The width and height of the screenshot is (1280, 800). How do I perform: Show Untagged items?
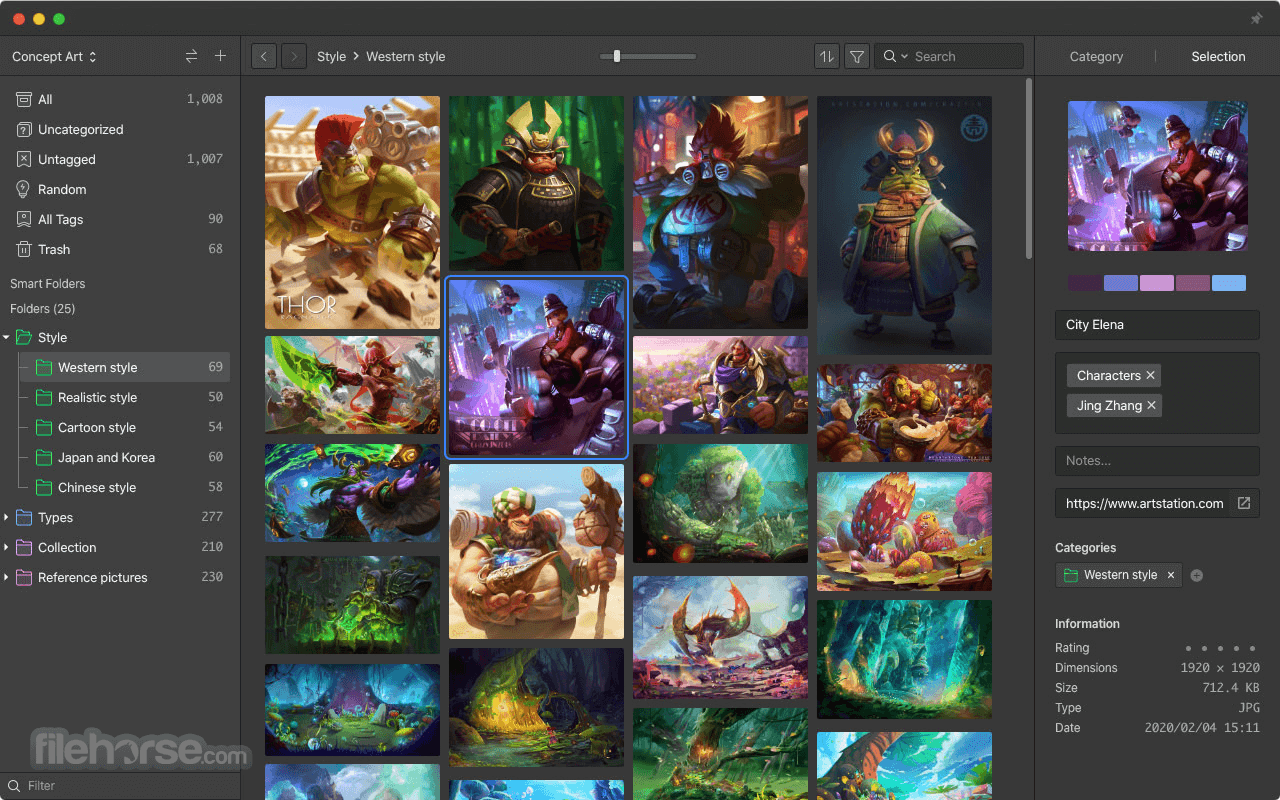[120, 159]
